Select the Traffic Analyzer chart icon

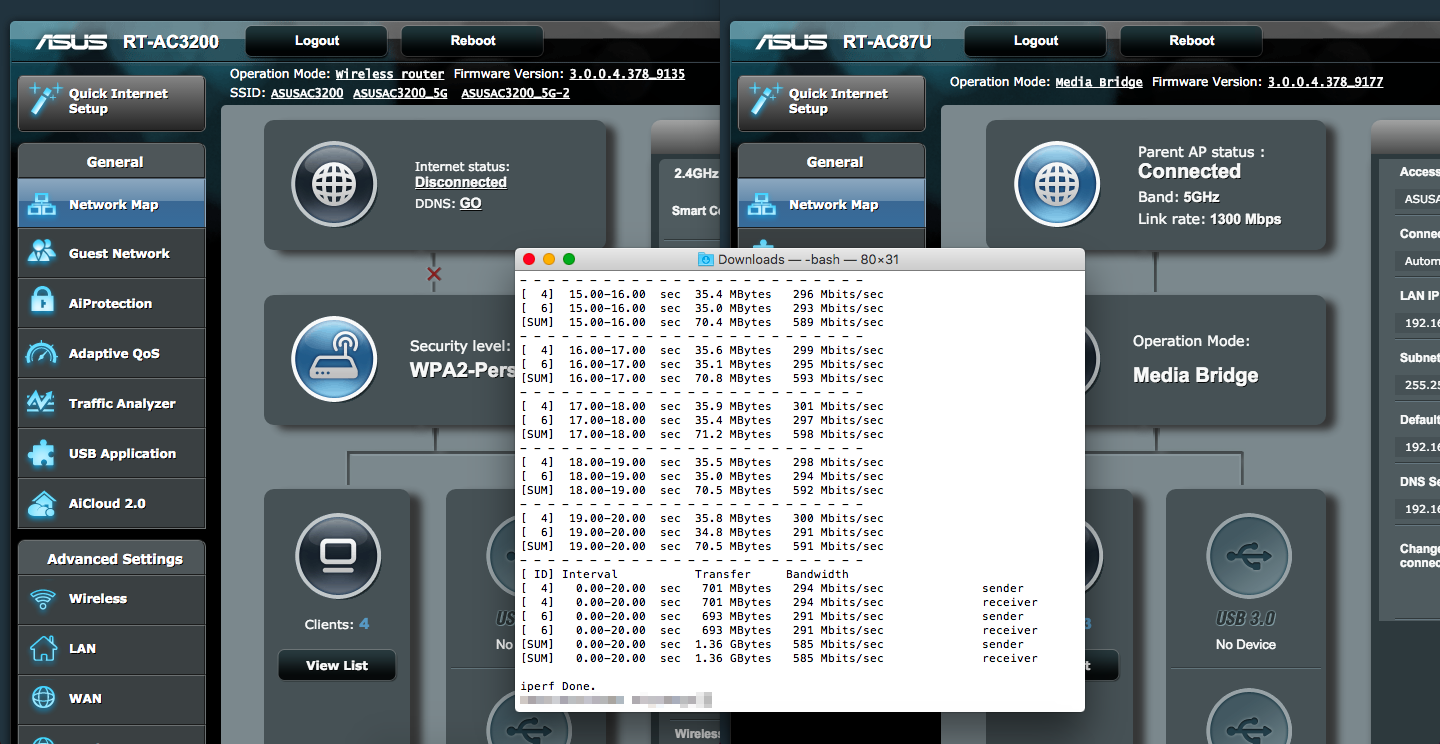[x=42, y=403]
